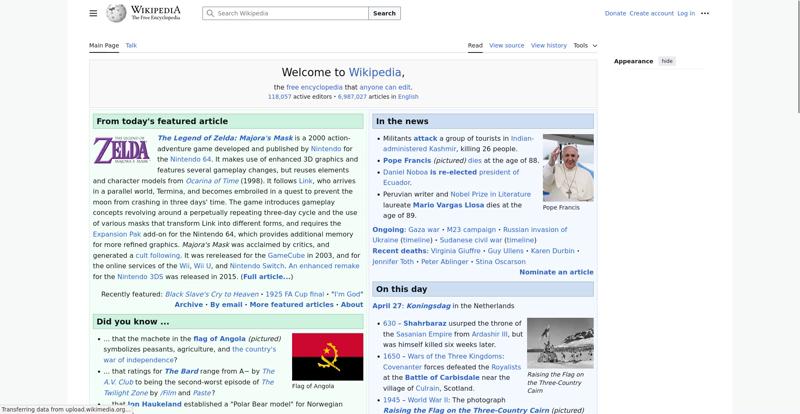
Task: Open the free encyclopedia link
Action: point(314,87)
